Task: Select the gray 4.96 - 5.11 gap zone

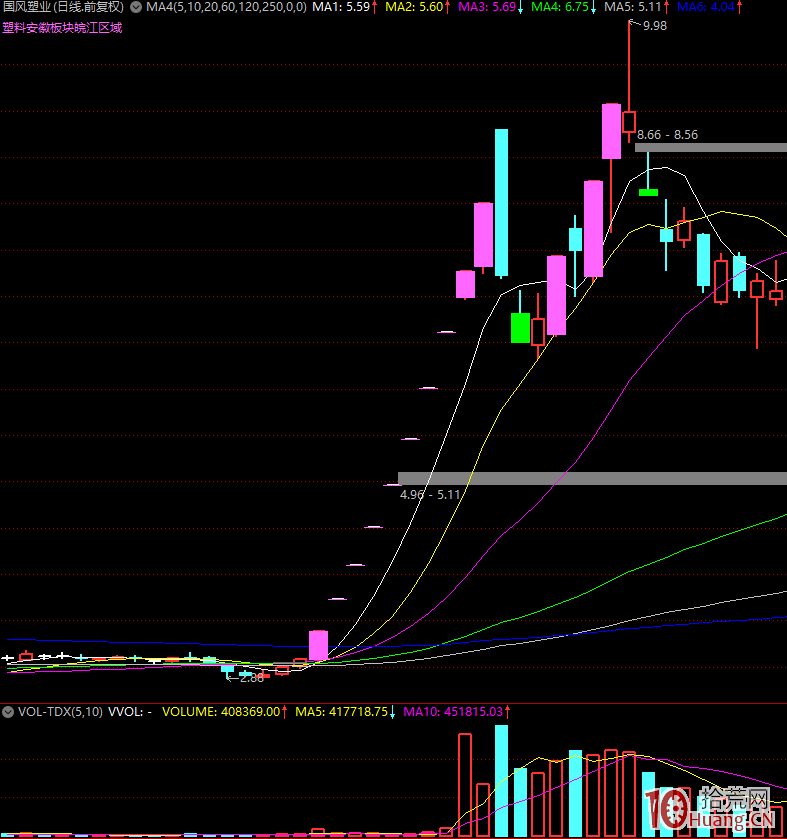Action: 592,478
